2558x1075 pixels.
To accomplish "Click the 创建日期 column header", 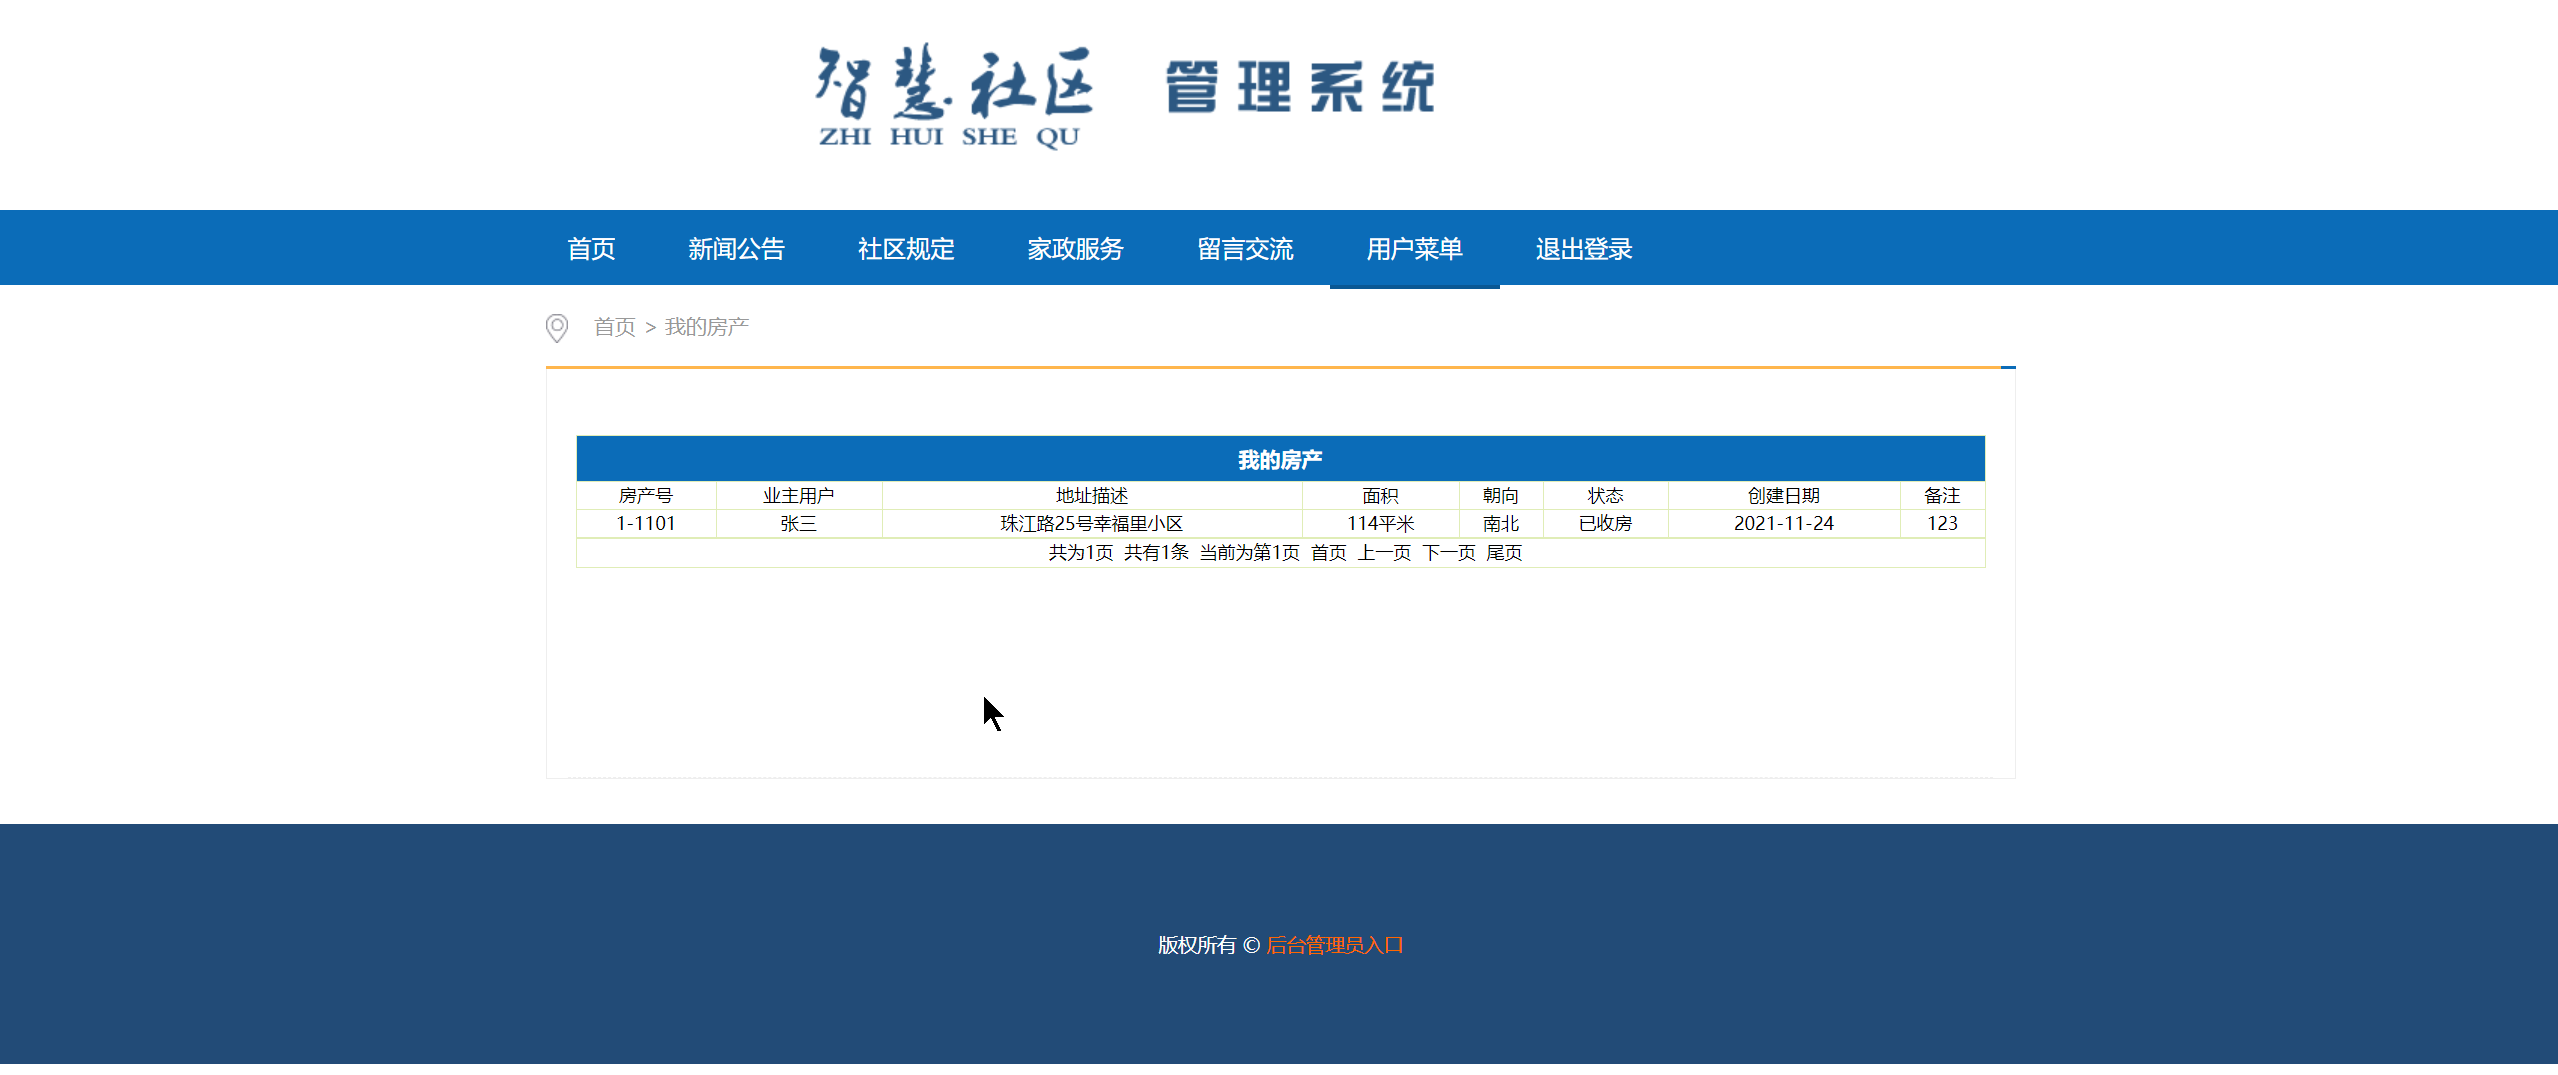I will click(1784, 496).
